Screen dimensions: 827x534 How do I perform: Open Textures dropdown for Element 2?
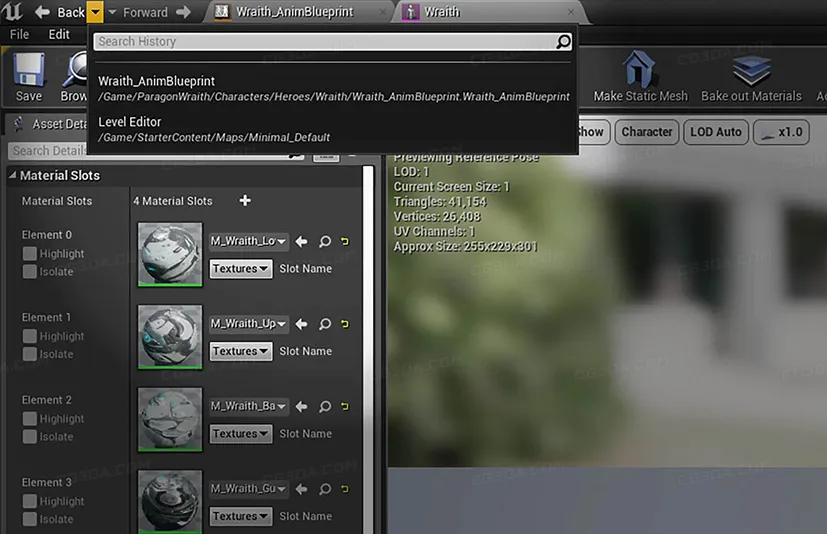[241, 434]
